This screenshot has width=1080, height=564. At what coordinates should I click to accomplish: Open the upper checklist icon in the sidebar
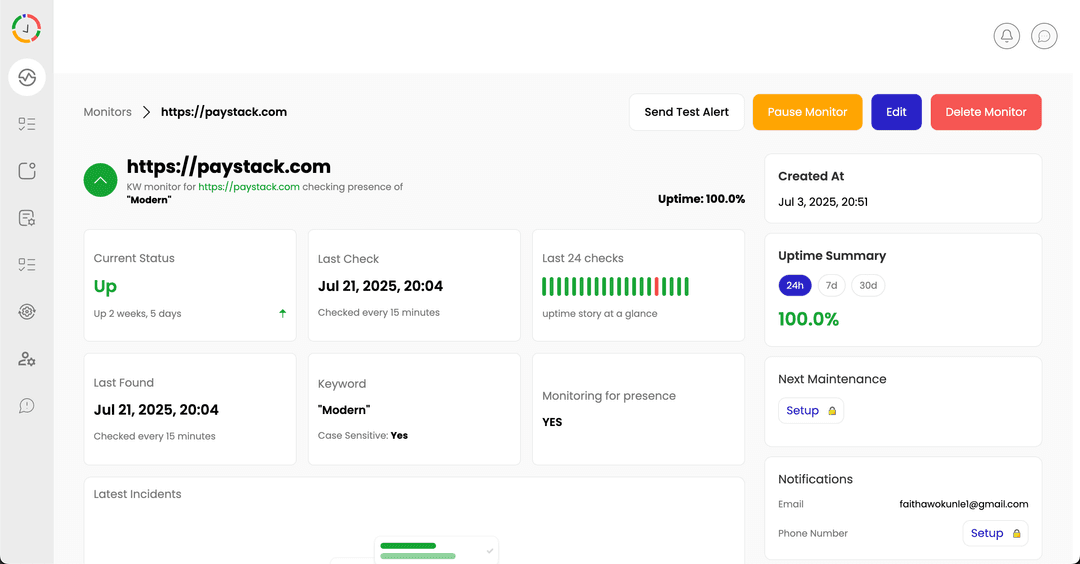(27, 124)
